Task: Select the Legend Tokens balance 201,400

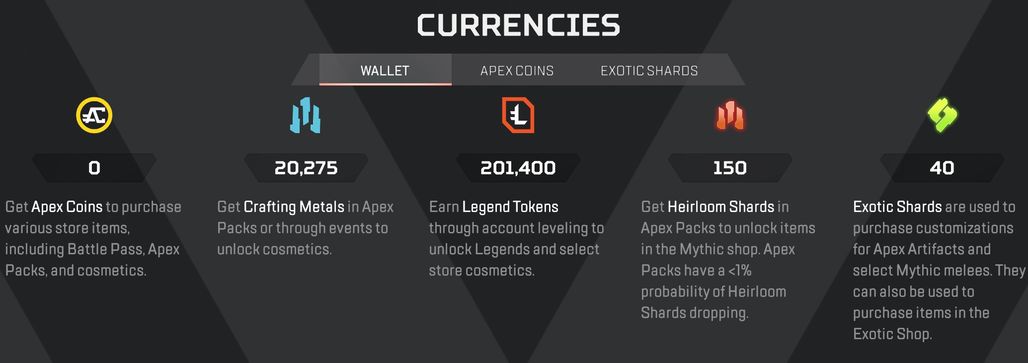Action: [518, 168]
